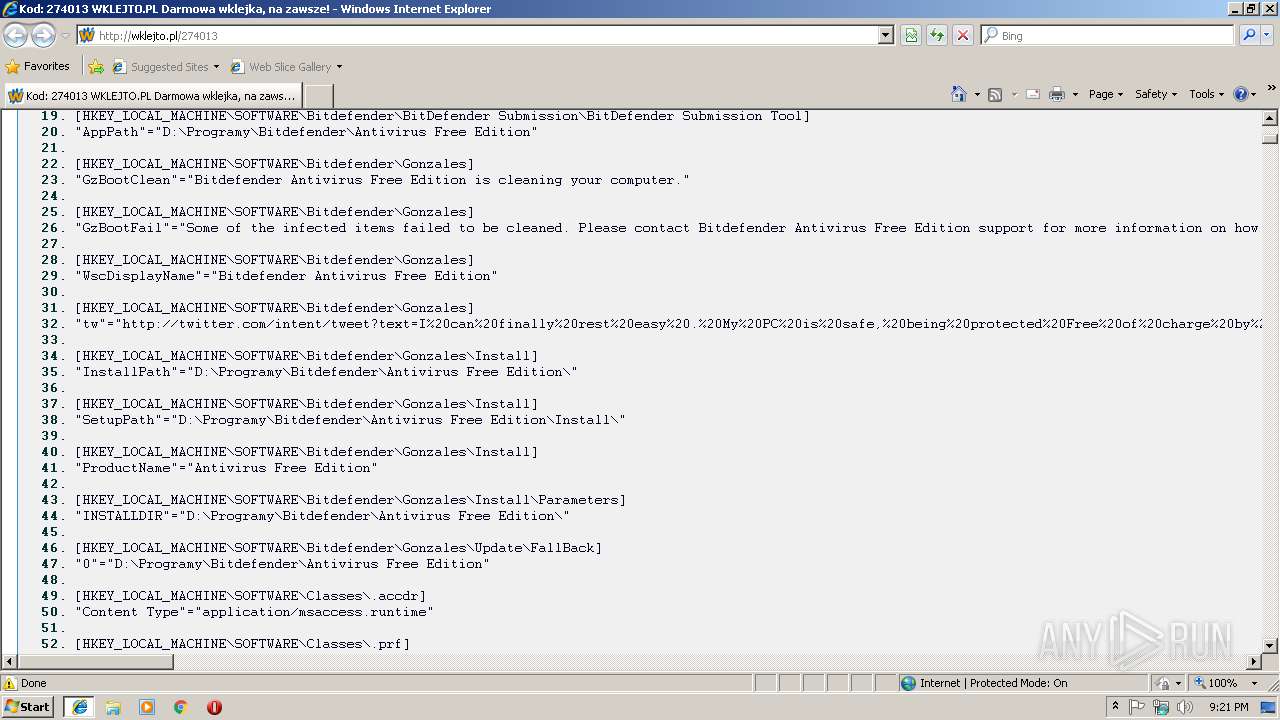1280x720 pixels.
Task: Click line 35 InstallPath text
Action: point(326,372)
